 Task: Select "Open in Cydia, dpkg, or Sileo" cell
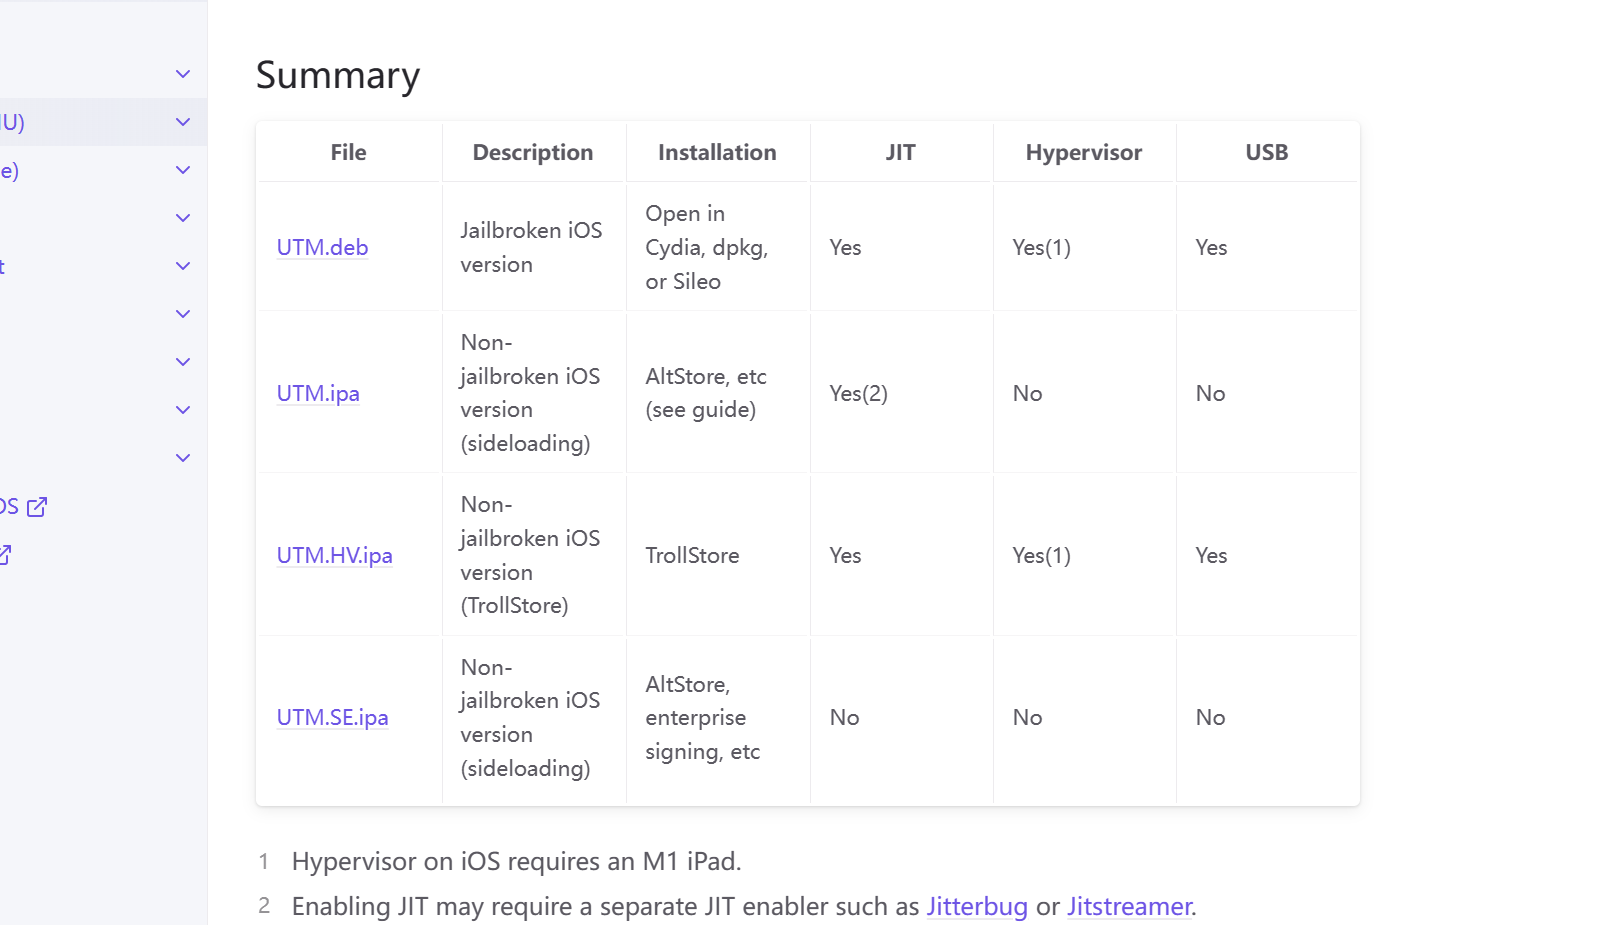point(717,247)
